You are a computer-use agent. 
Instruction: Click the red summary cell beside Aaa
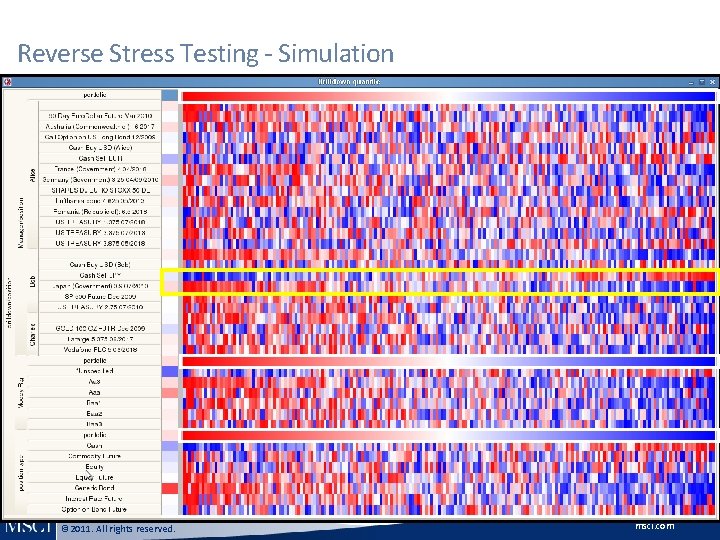(x=170, y=392)
